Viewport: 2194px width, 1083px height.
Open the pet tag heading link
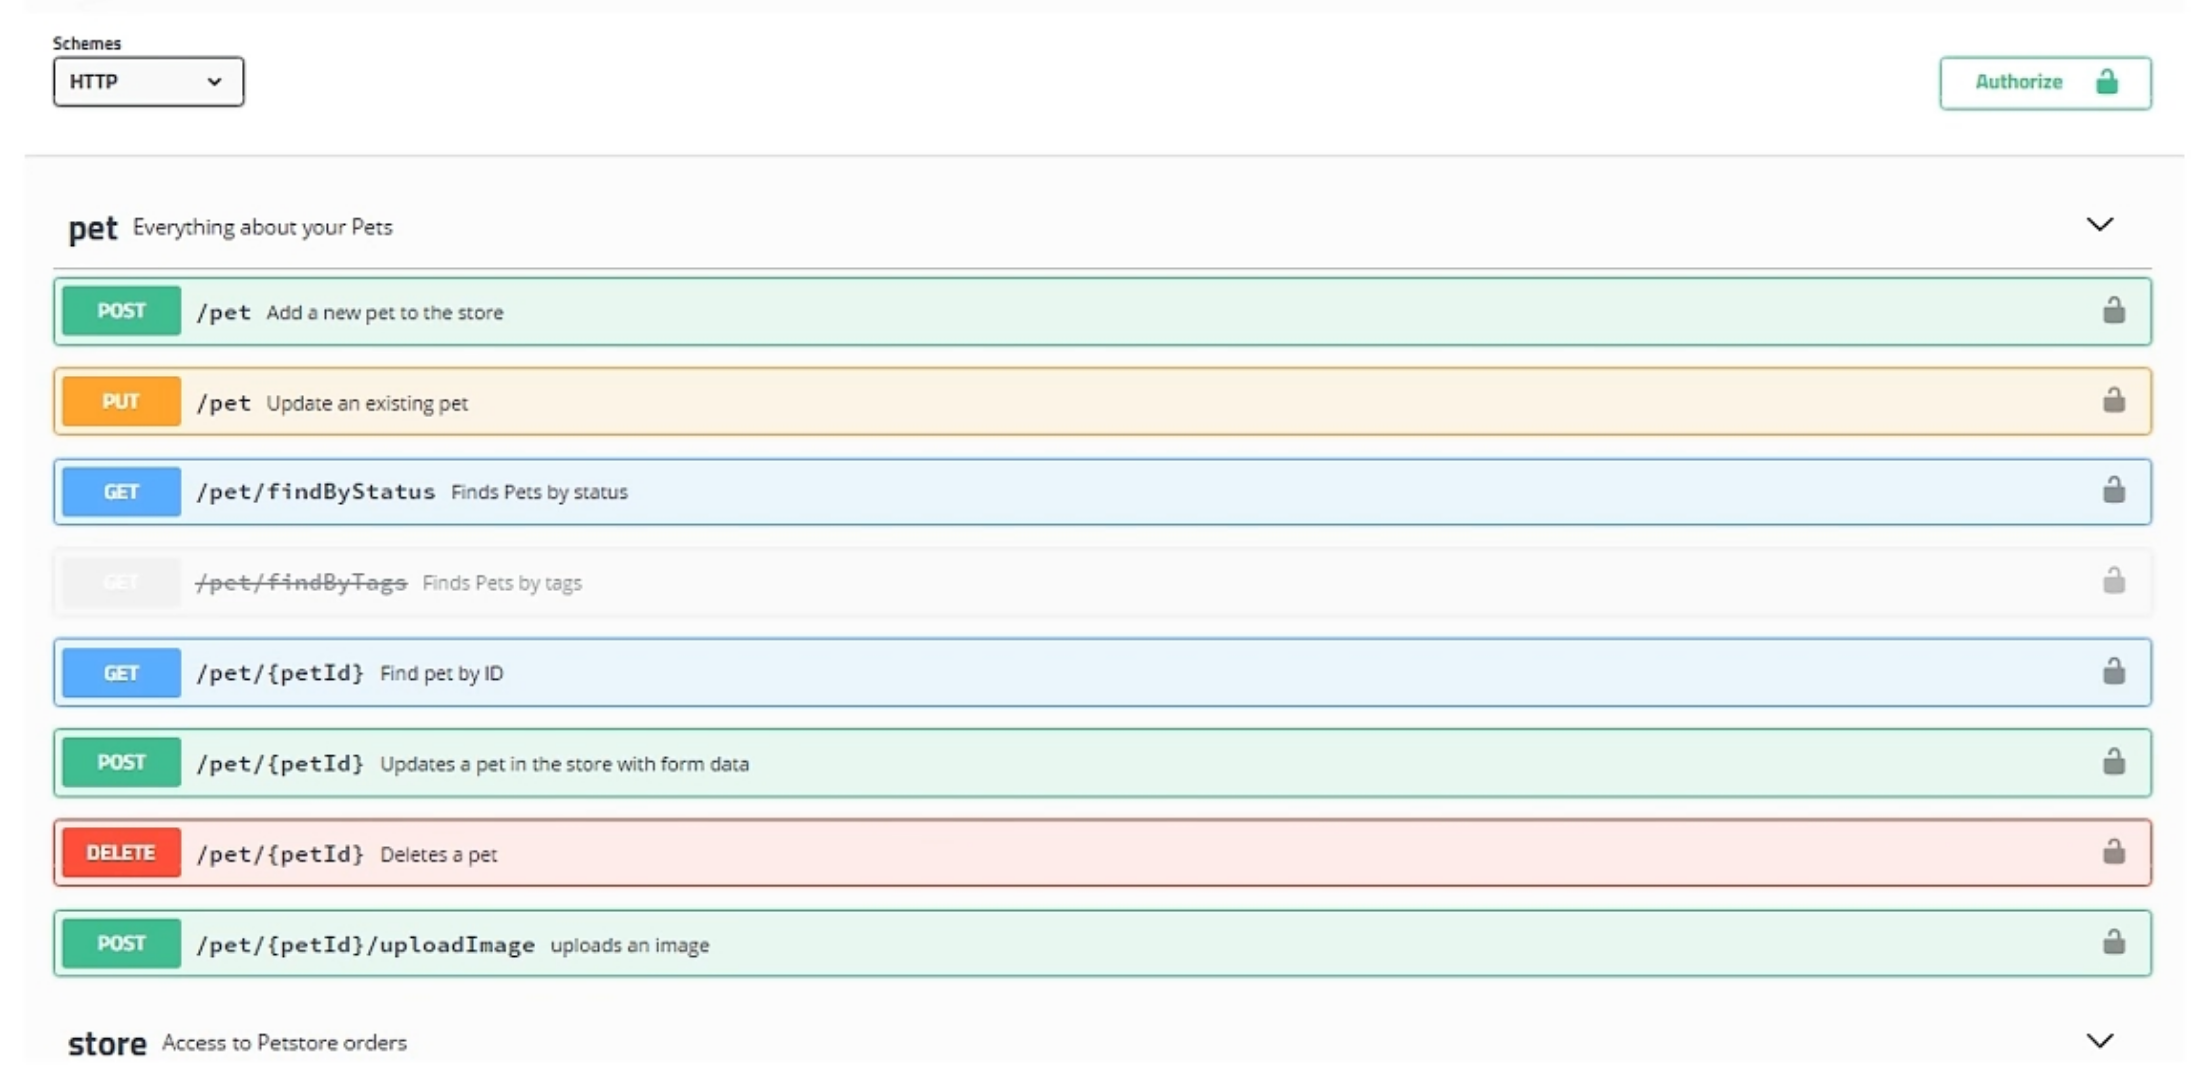pos(92,229)
